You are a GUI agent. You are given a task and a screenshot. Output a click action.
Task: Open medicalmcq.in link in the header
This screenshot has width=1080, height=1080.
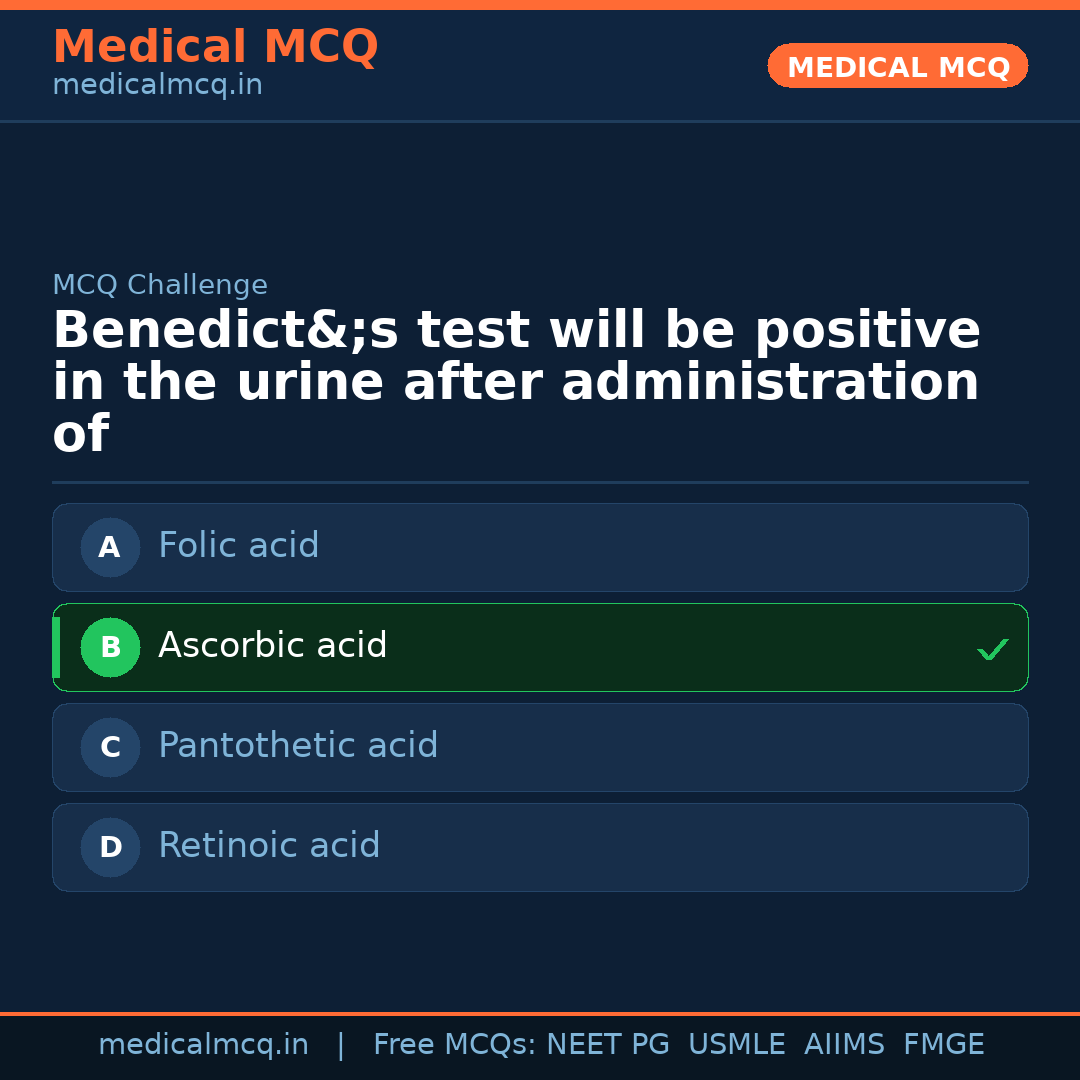point(157,86)
